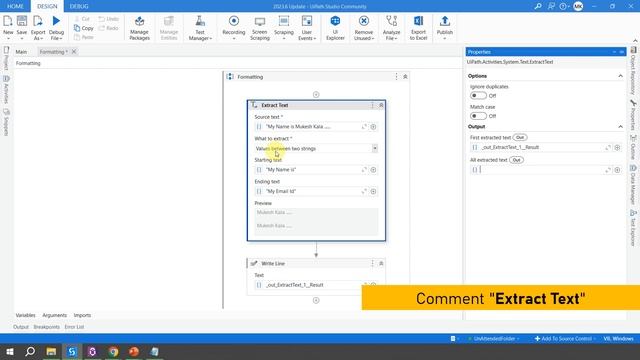
Task: Switch to the DEBUG ribbon tab
Action: point(79,6)
